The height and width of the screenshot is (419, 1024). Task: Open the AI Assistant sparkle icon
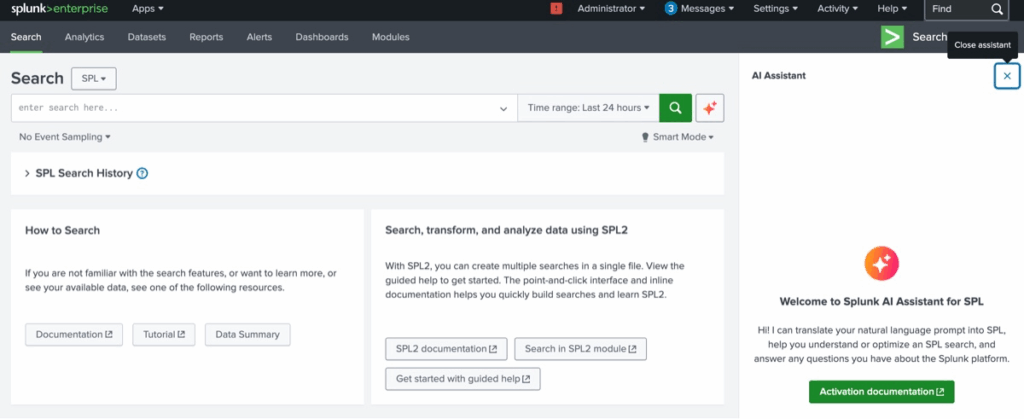pyautogui.click(x=710, y=108)
